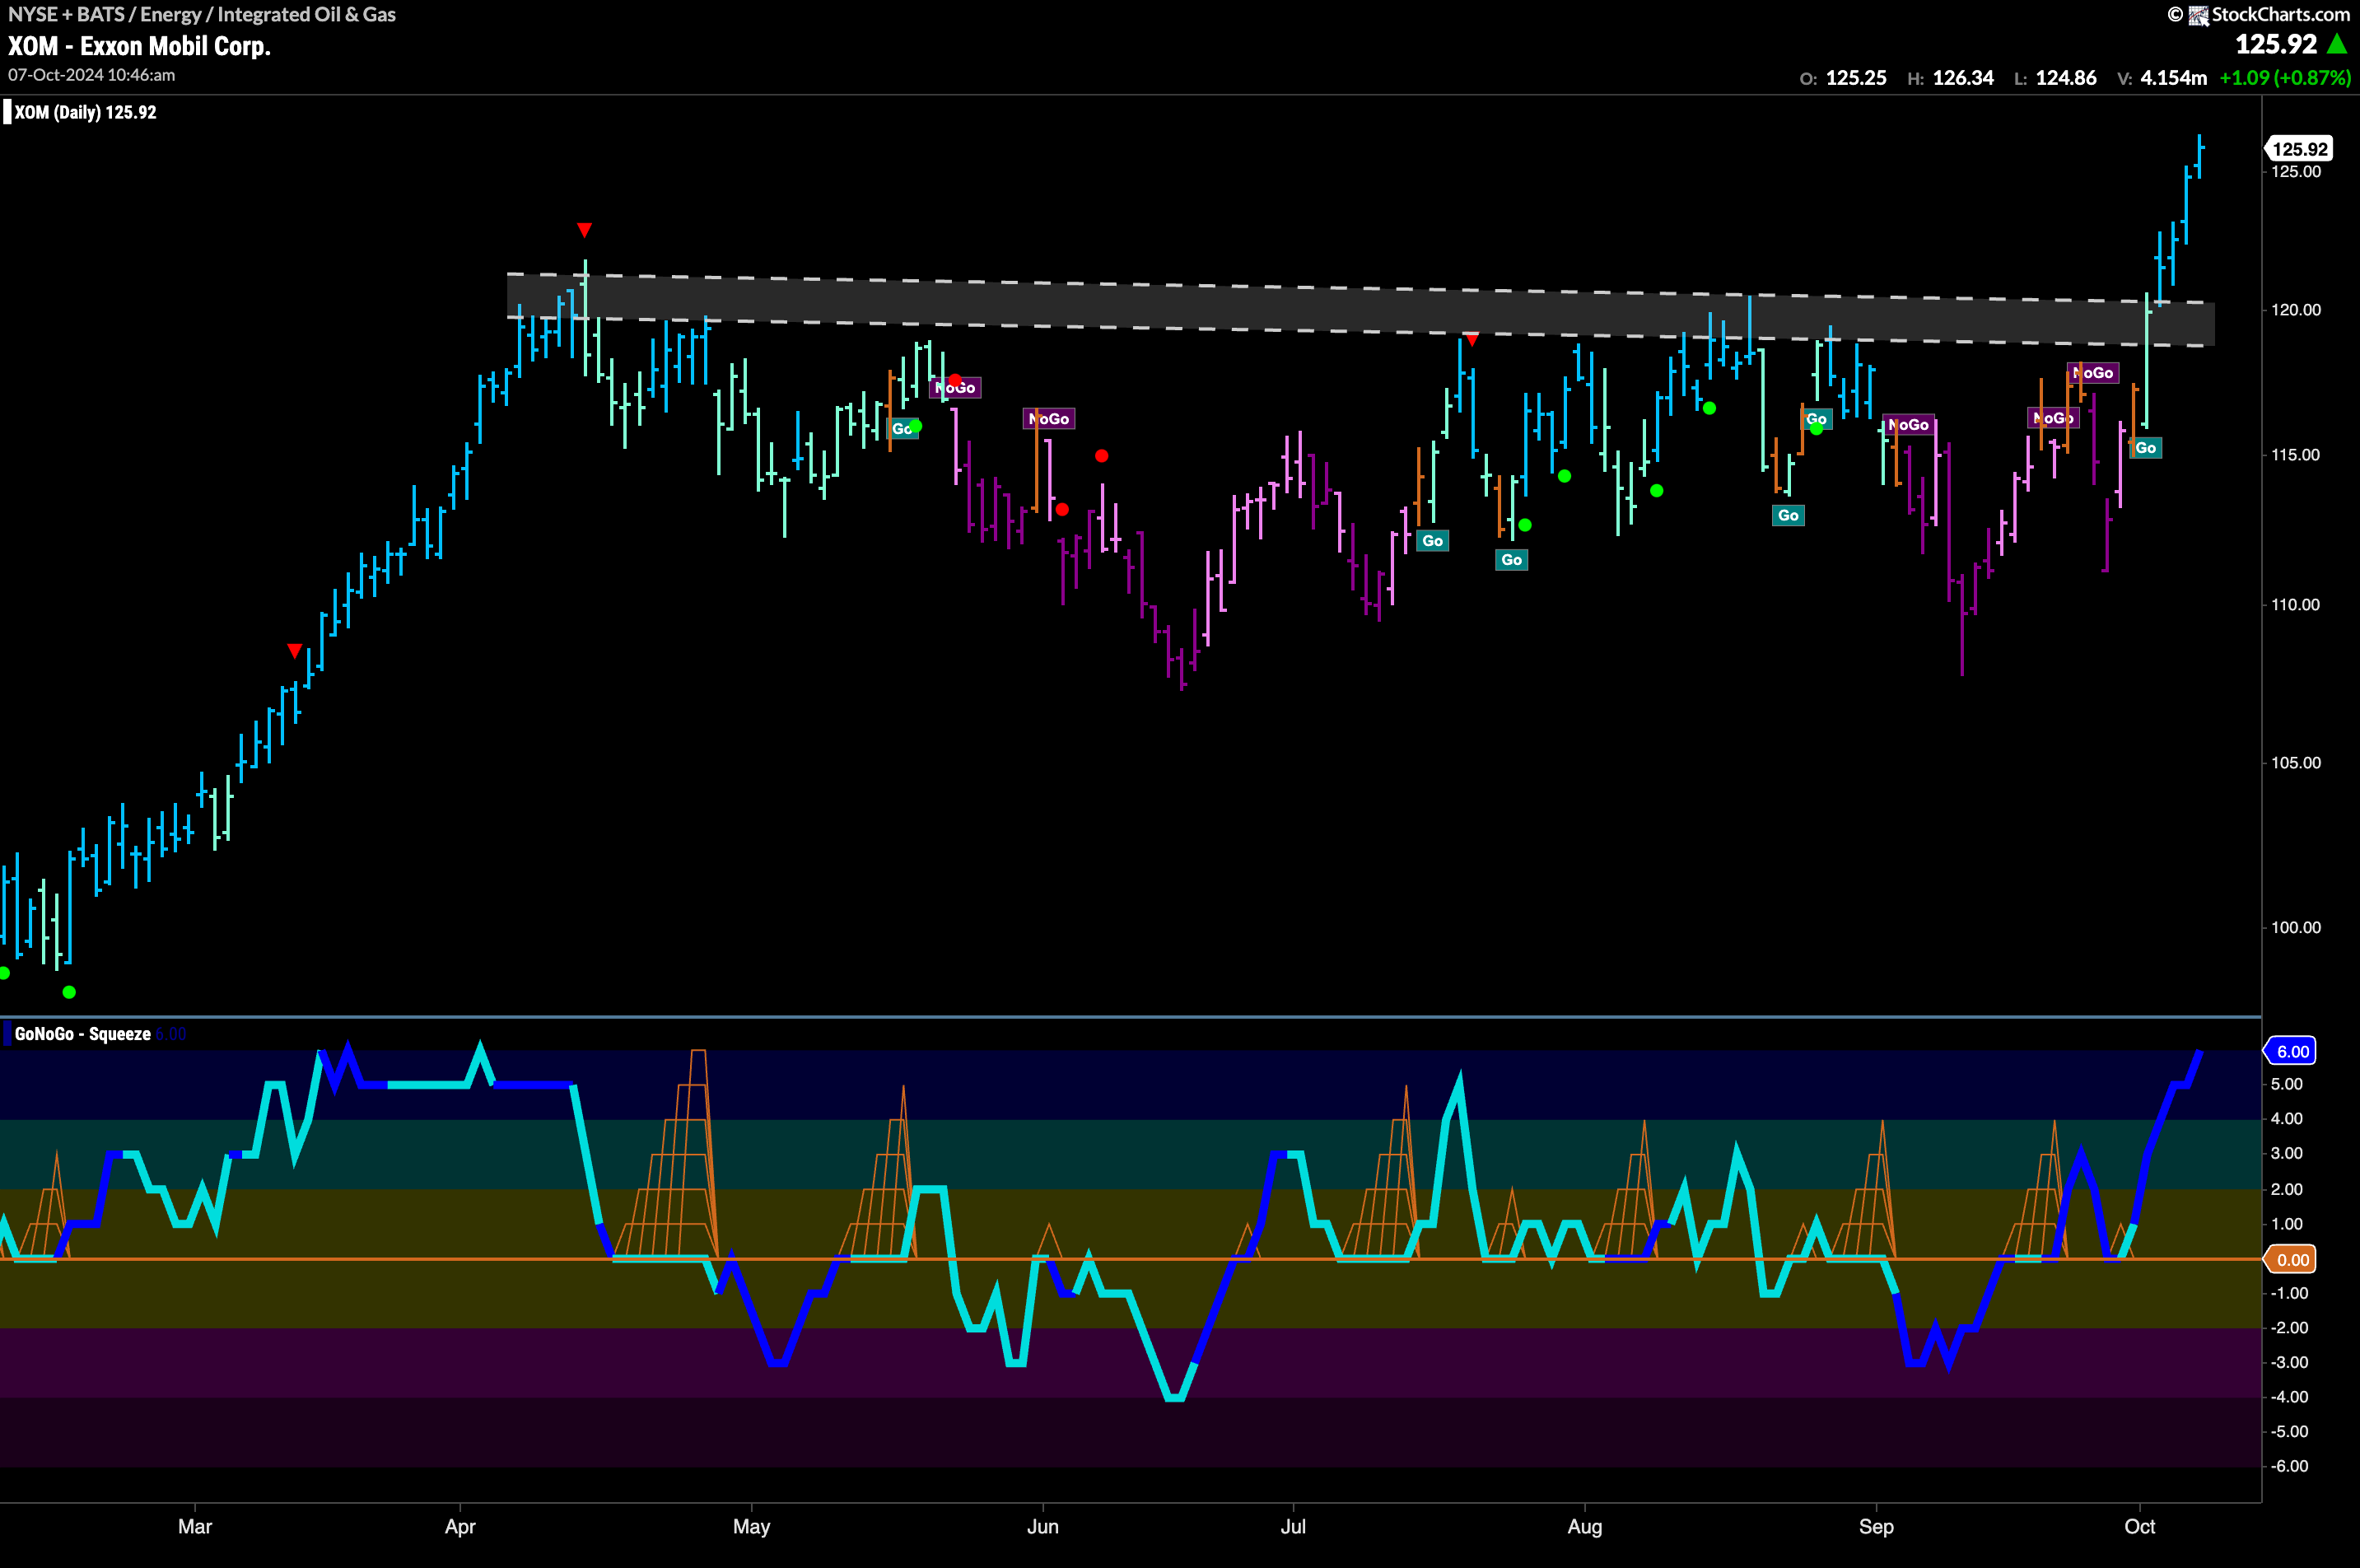This screenshot has height=1568, width=2360.
Task: Click the blue 6.00 oscillator value tag
Action: [x=2292, y=1051]
